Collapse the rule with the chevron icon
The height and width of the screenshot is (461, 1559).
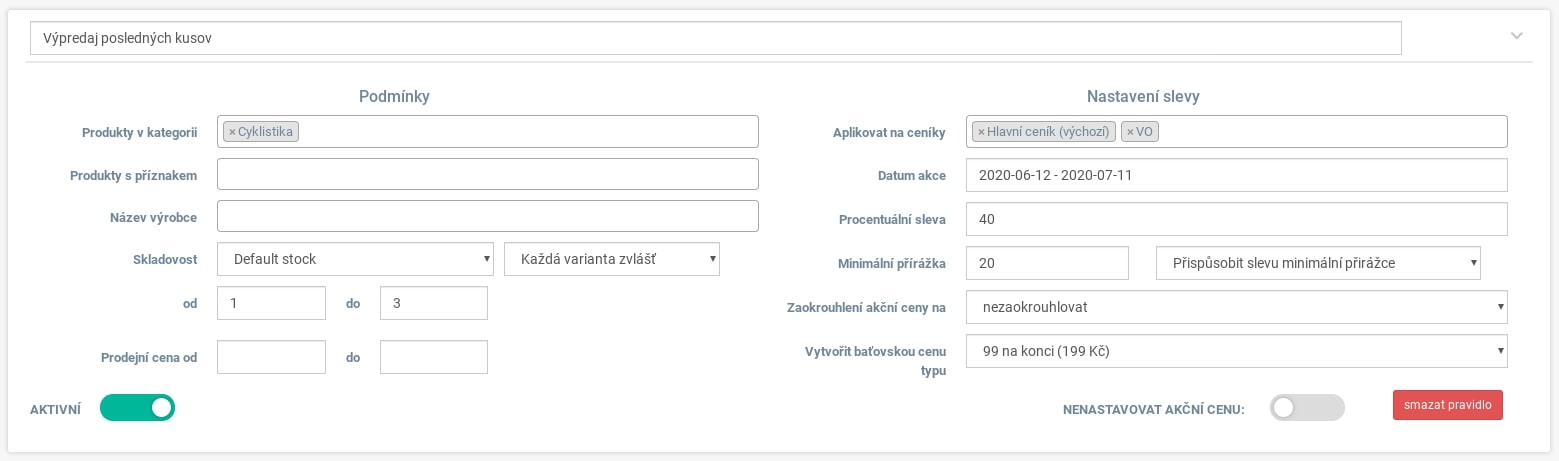pos(1516,36)
